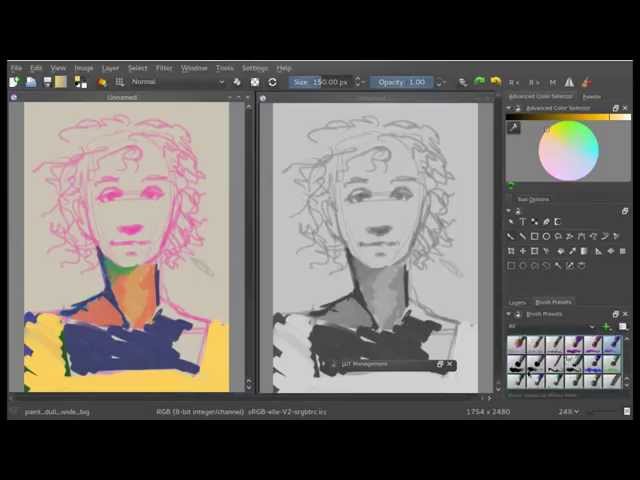This screenshot has width=640, height=480.
Task: Switch to the Tool Options tab
Action: (533, 199)
